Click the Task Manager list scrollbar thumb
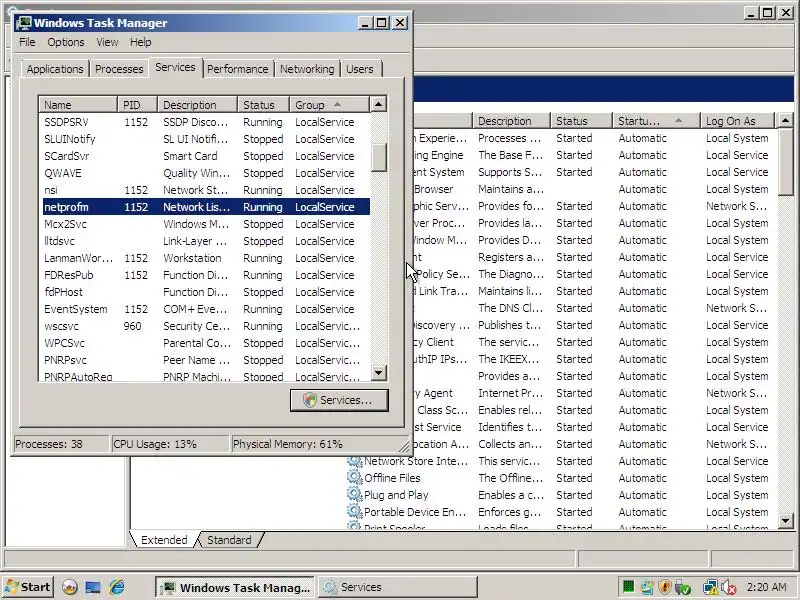The image size is (800, 600). [x=378, y=157]
